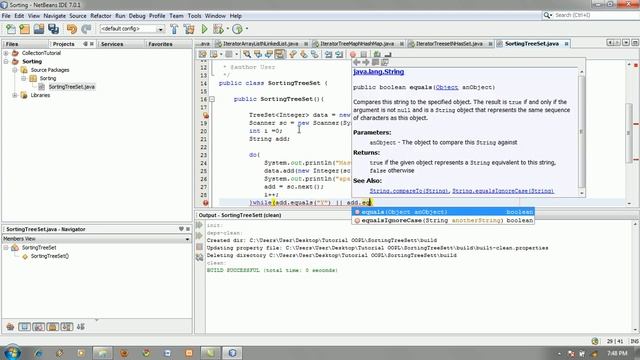Click the Start Macro Recording red dot icon
This screenshot has height=360, width=640.
click(x=353, y=54)
